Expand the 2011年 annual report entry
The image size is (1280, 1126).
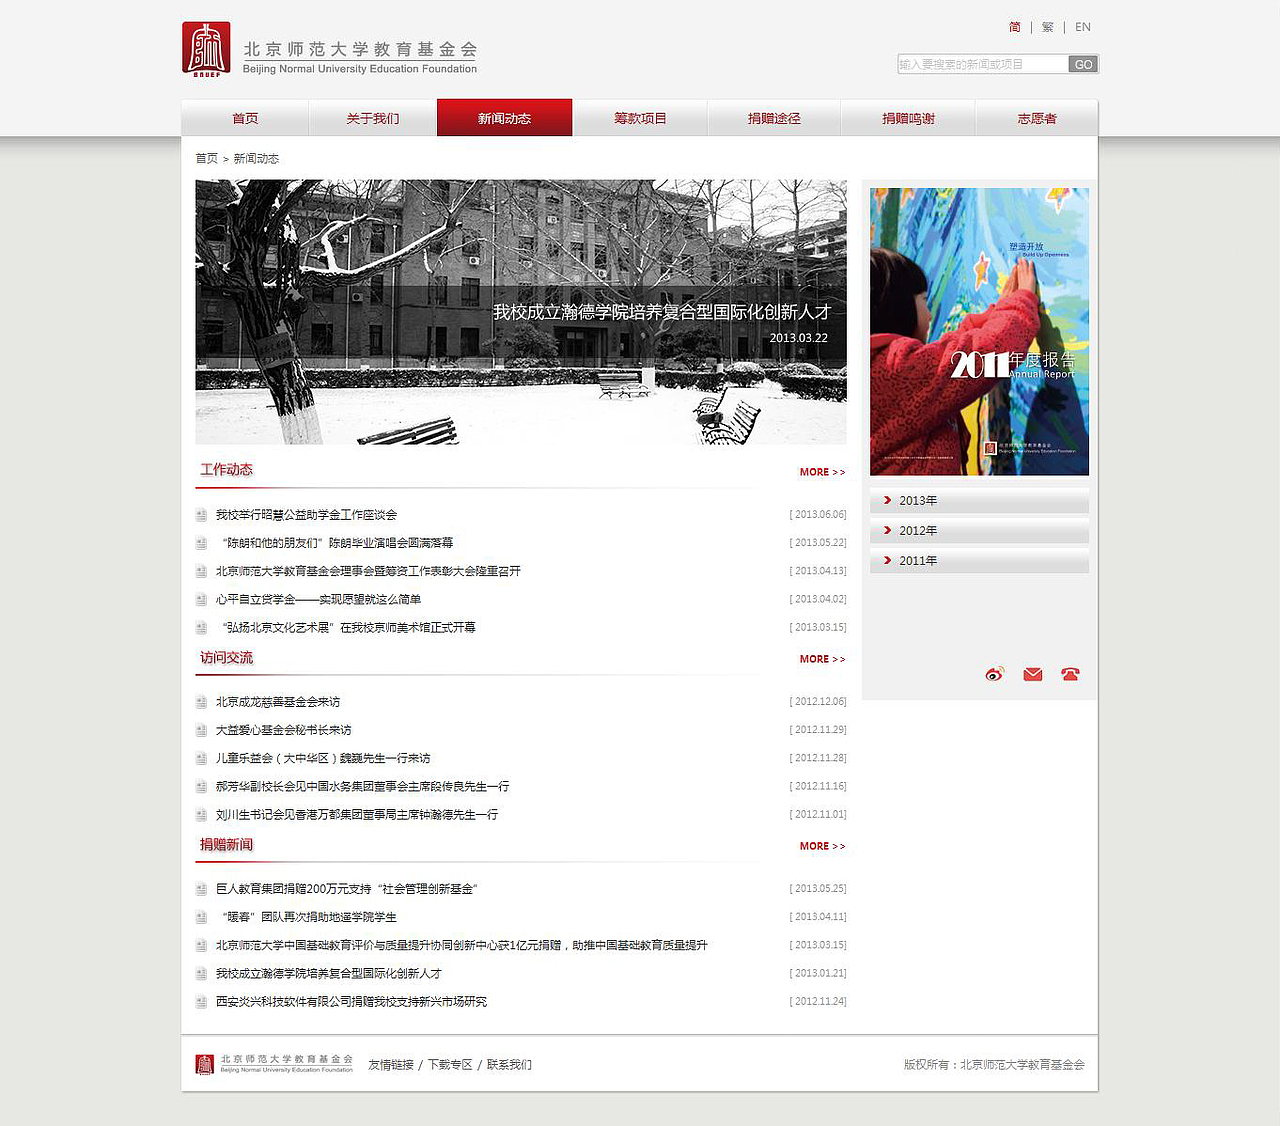coord(979,560)
